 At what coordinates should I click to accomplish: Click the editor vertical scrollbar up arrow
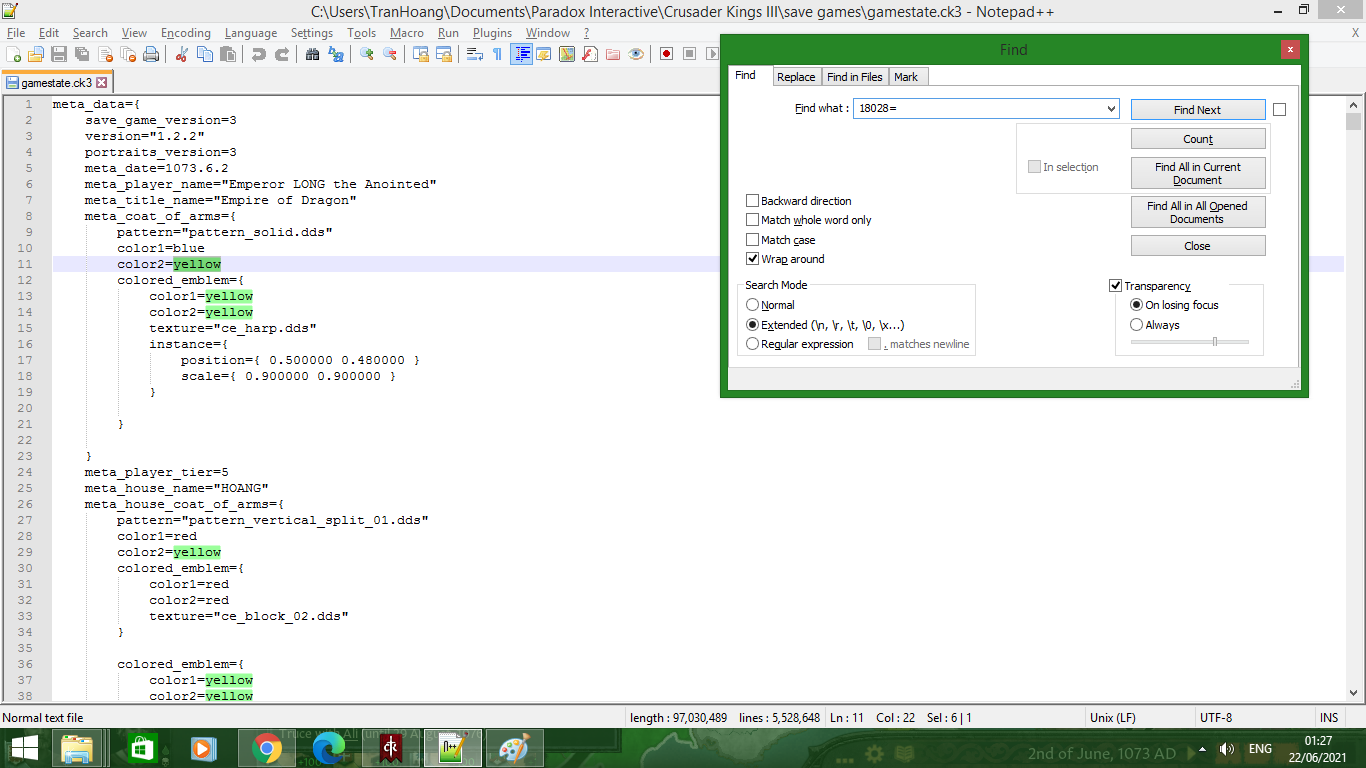tap(1354, 104)
